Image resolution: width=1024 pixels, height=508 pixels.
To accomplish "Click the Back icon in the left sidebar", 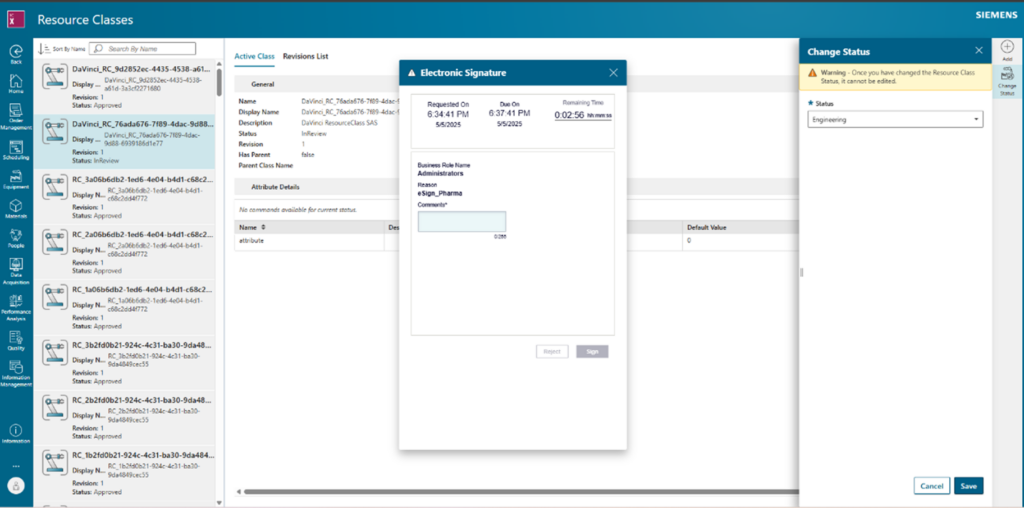I will click(16, 52).
